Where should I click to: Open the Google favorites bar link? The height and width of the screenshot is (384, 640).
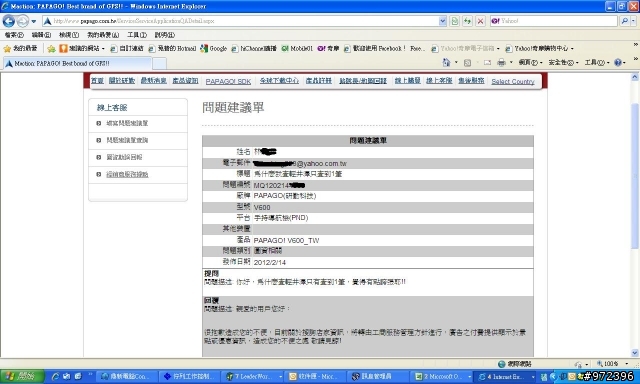(x=213, y=49)
